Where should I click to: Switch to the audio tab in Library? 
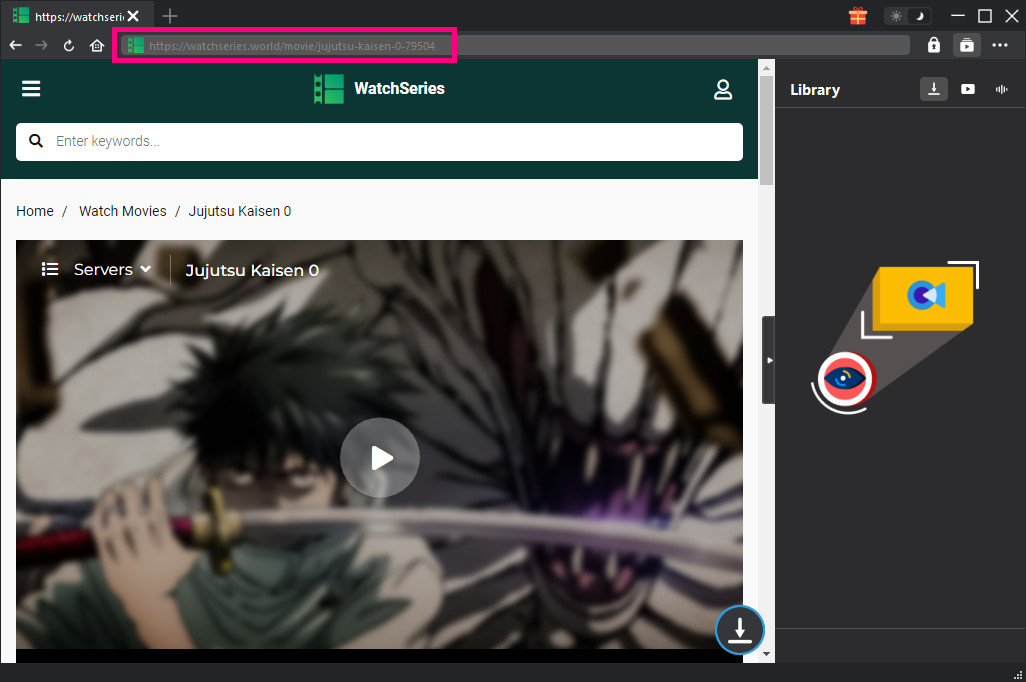[1002, 89]
